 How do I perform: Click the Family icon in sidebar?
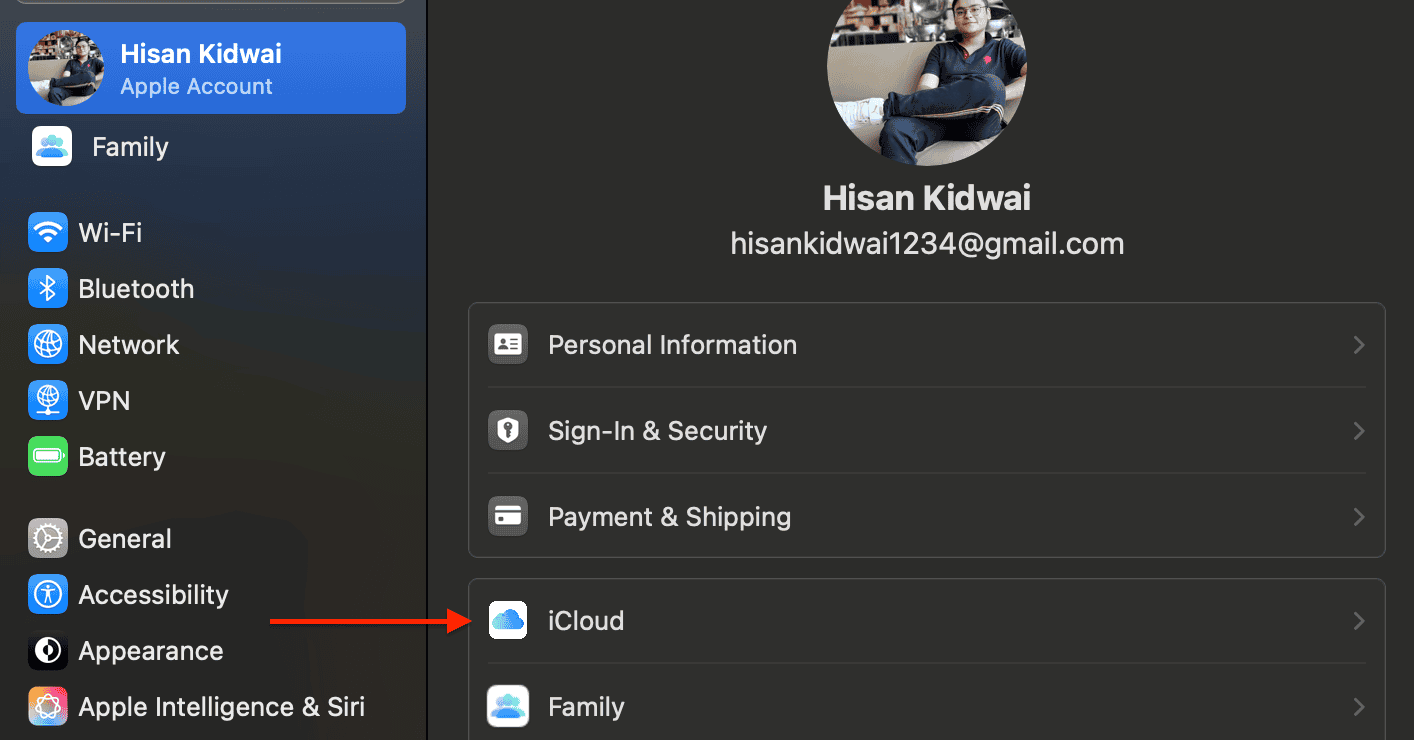(52, 147)
